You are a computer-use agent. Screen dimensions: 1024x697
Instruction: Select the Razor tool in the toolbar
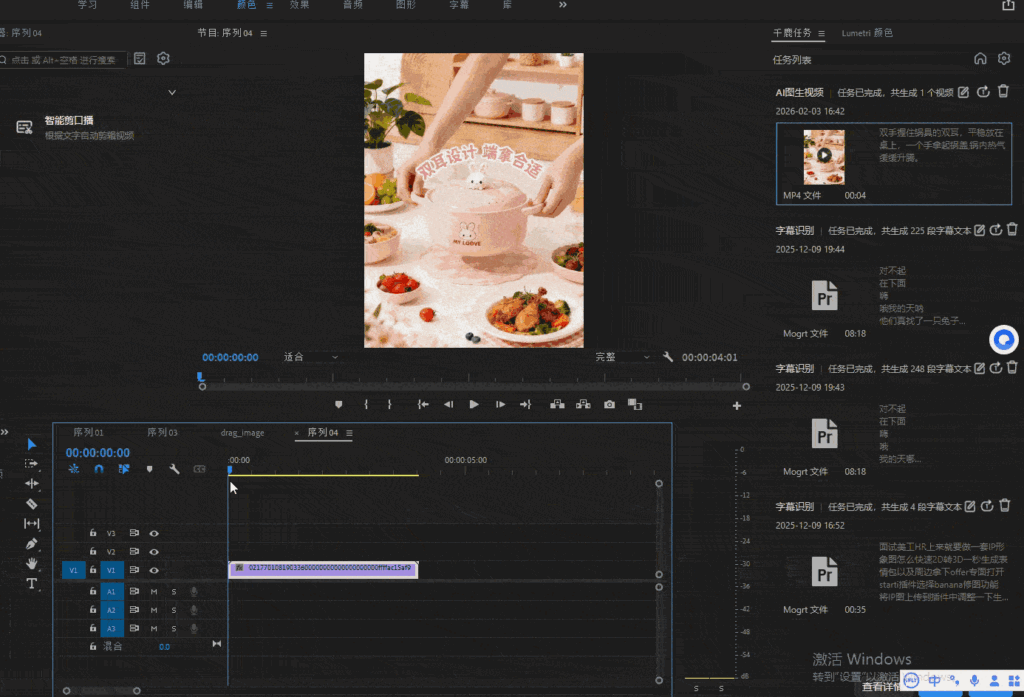coord(31,503)
